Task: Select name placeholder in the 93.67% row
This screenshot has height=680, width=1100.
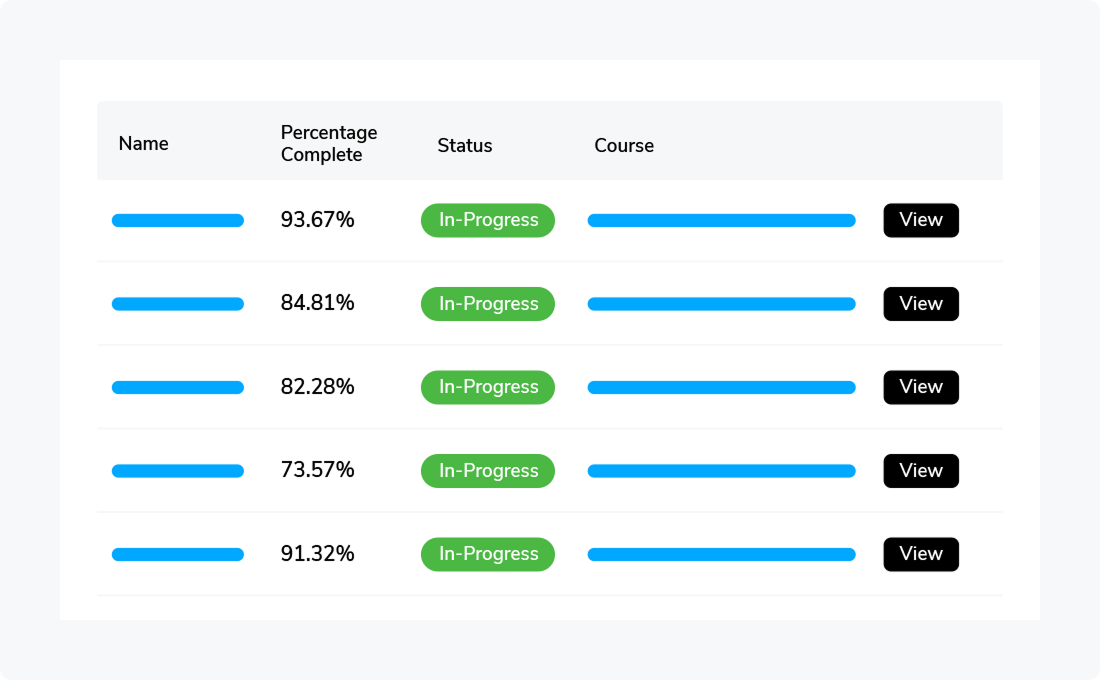Action: [178, 221]
